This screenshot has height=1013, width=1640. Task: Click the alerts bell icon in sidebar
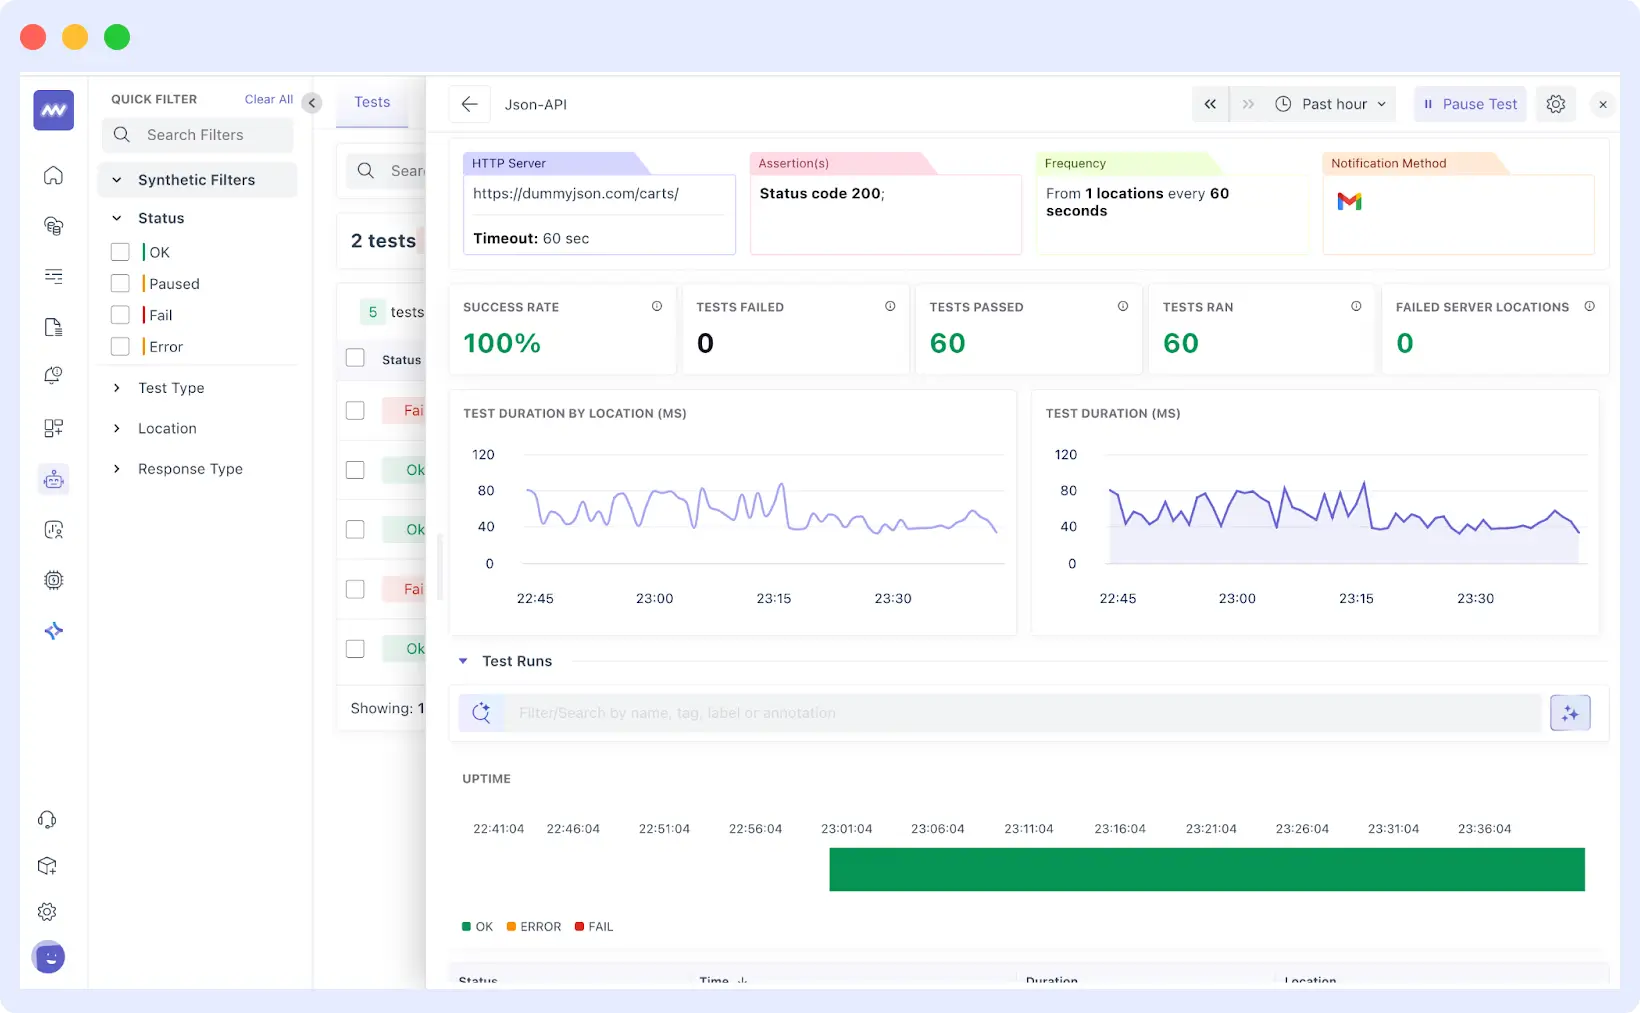point(52,376)
